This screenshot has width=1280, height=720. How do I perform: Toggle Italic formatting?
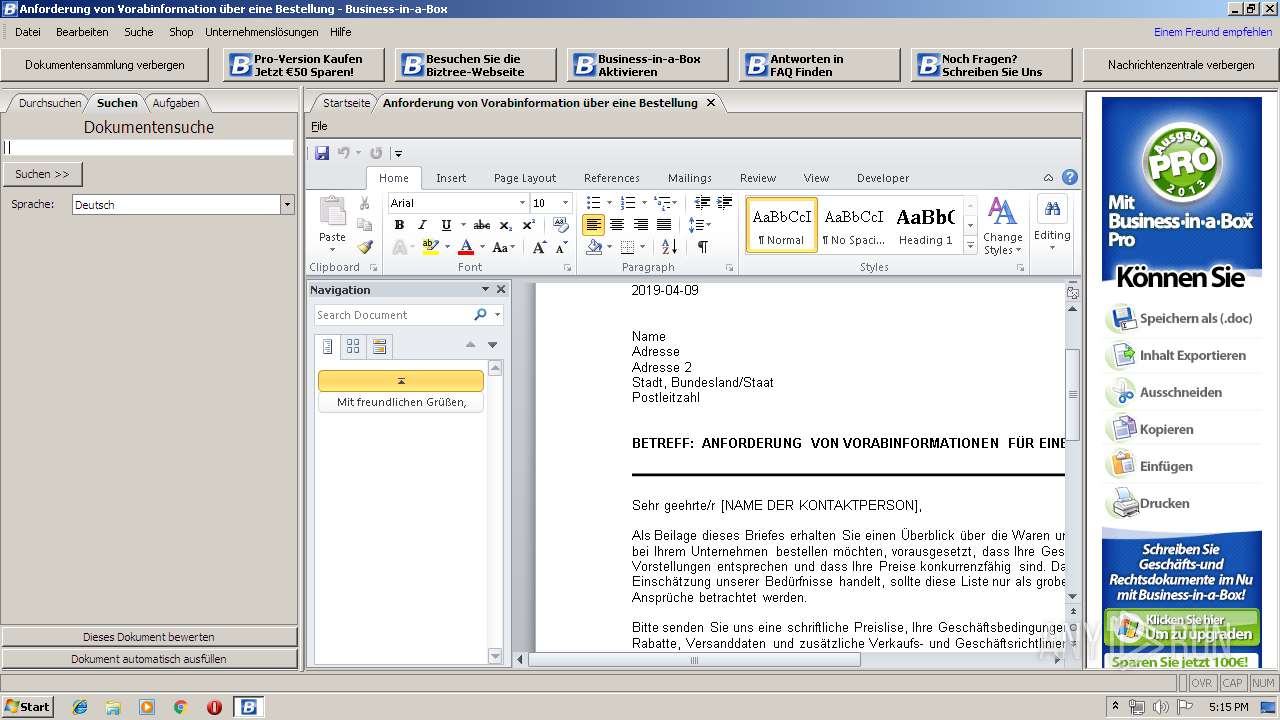coord(422,225)
